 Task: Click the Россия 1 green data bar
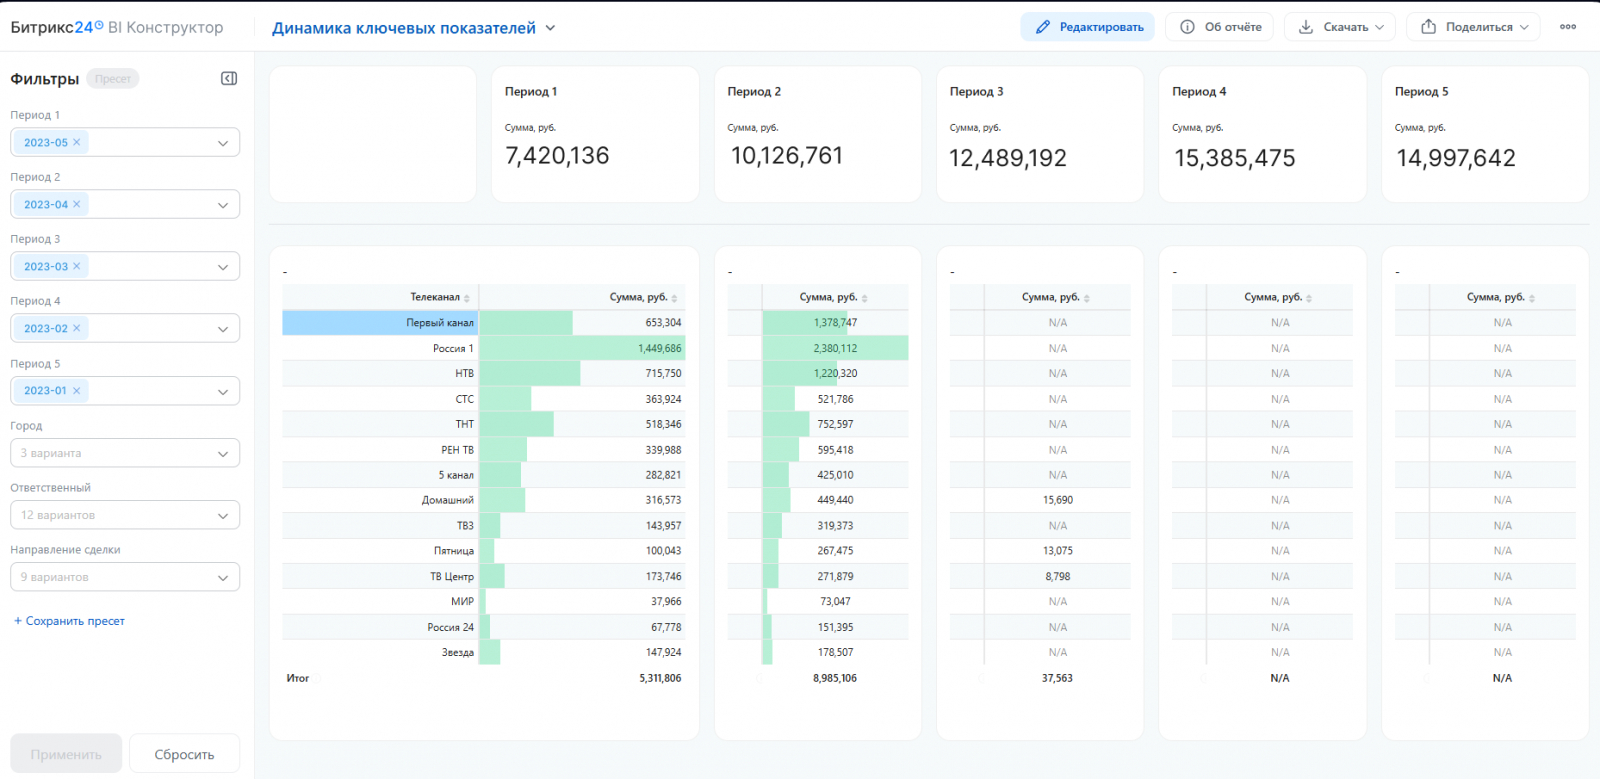tap(582, 348)
